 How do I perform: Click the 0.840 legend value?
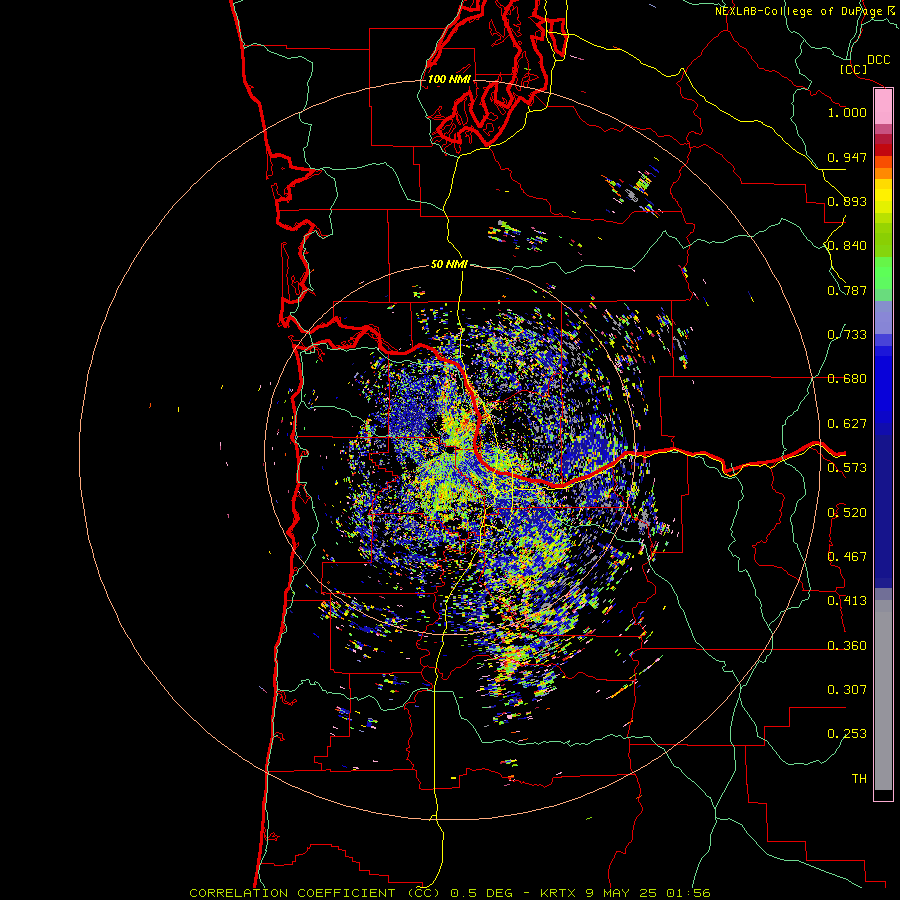(847, 246)
